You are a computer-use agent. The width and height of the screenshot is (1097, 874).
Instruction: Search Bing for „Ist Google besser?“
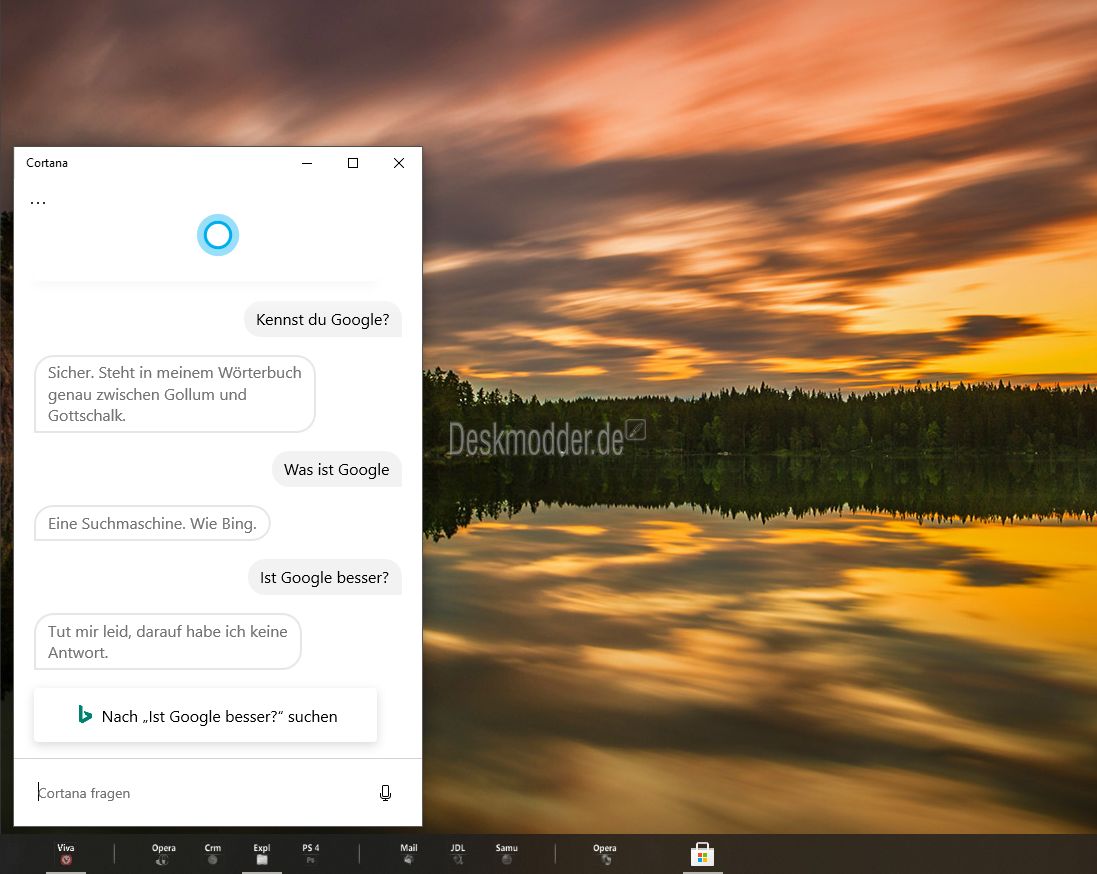(205, 715)
